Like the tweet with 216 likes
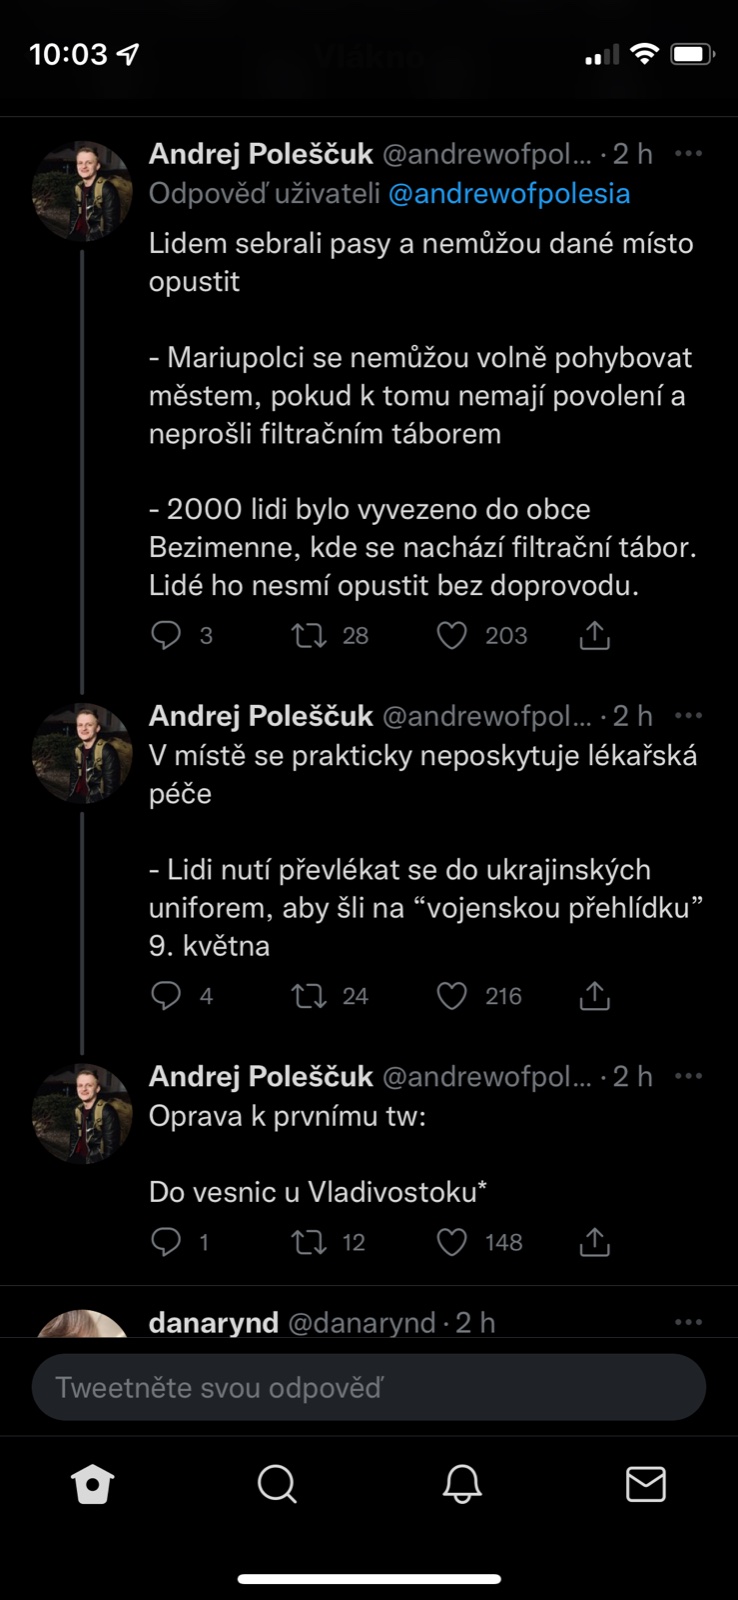 tap(452, 996)
